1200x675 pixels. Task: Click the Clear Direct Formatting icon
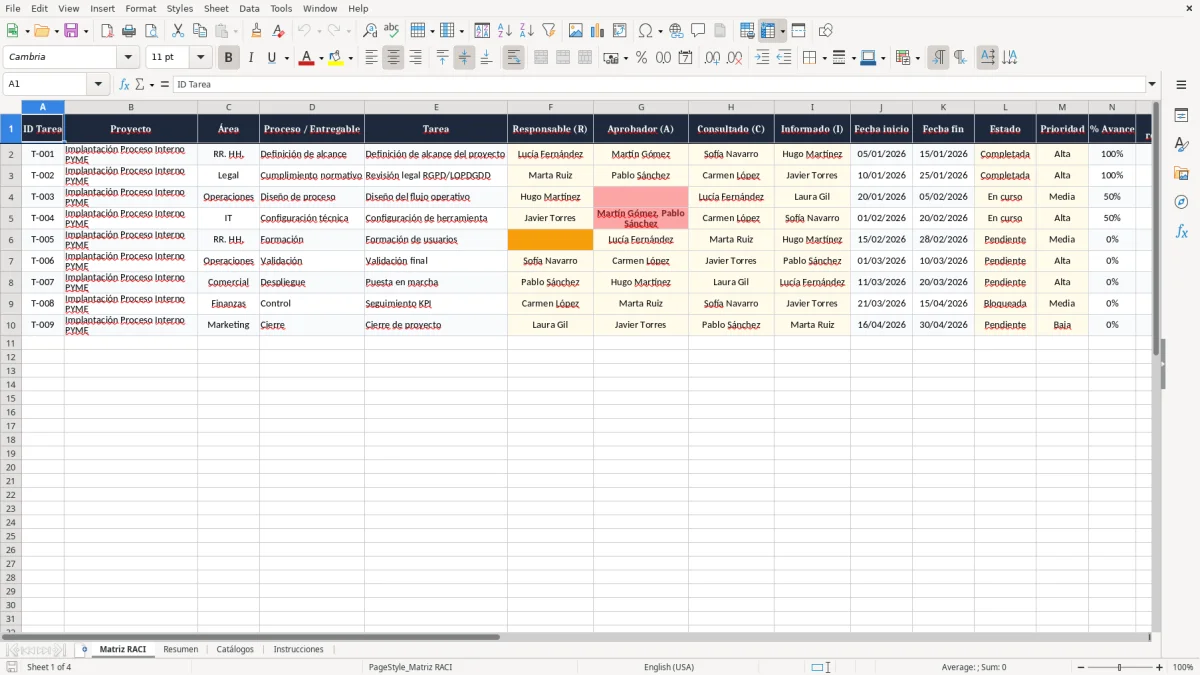tap(279, 31)
